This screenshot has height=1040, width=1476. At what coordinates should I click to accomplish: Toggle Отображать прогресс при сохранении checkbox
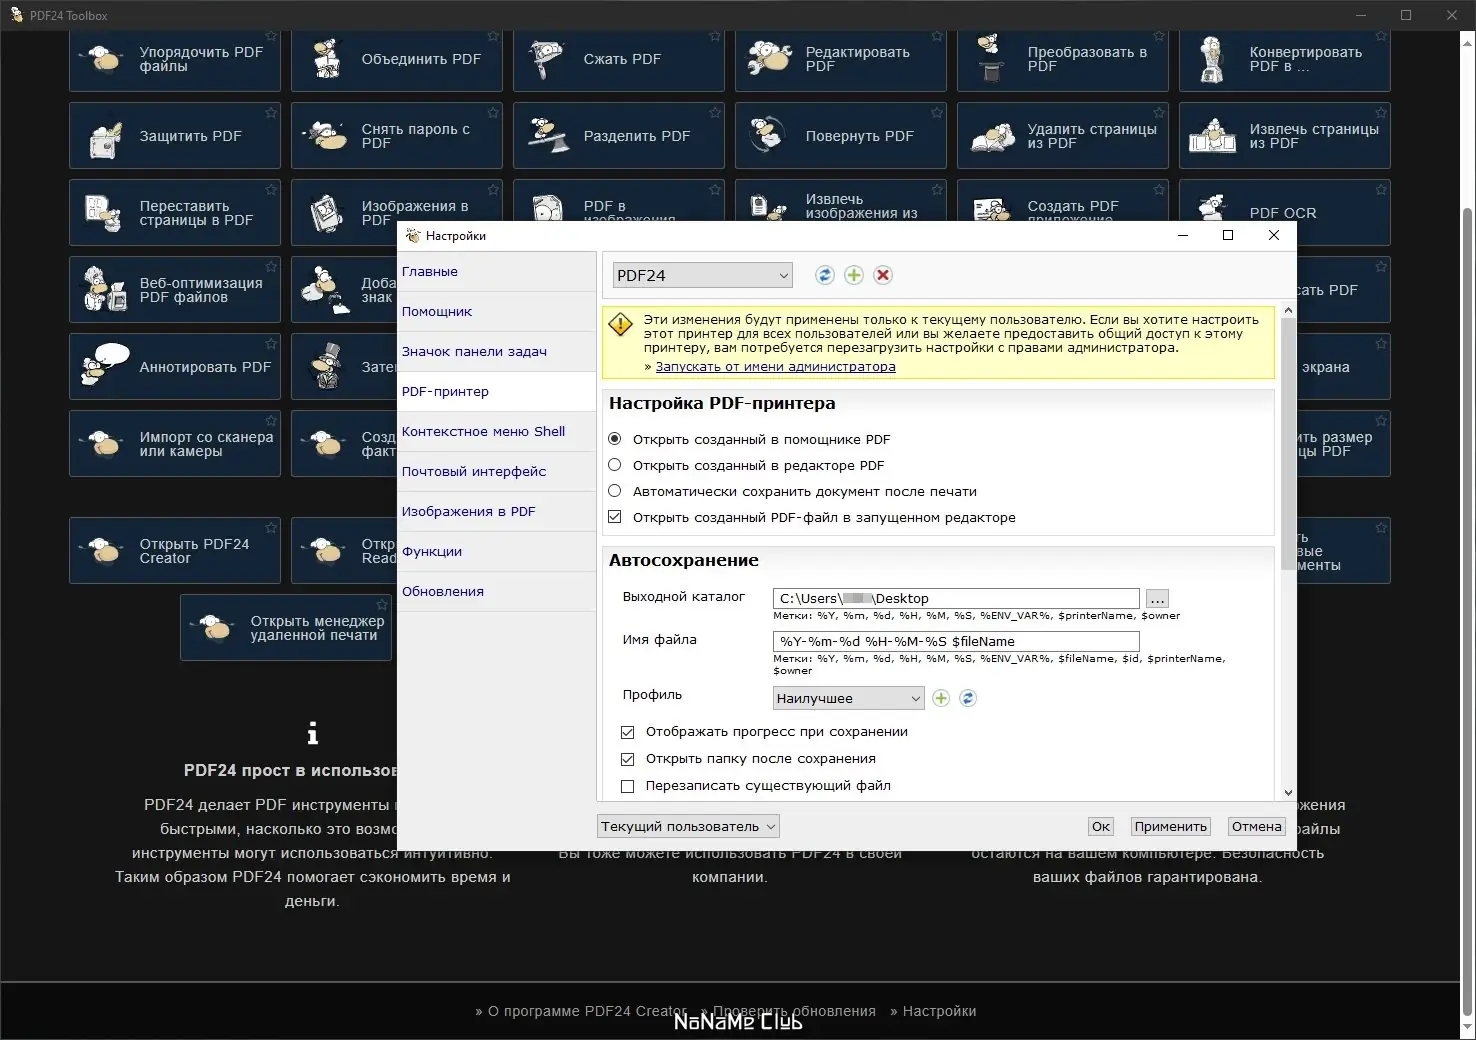pos(628,732)
